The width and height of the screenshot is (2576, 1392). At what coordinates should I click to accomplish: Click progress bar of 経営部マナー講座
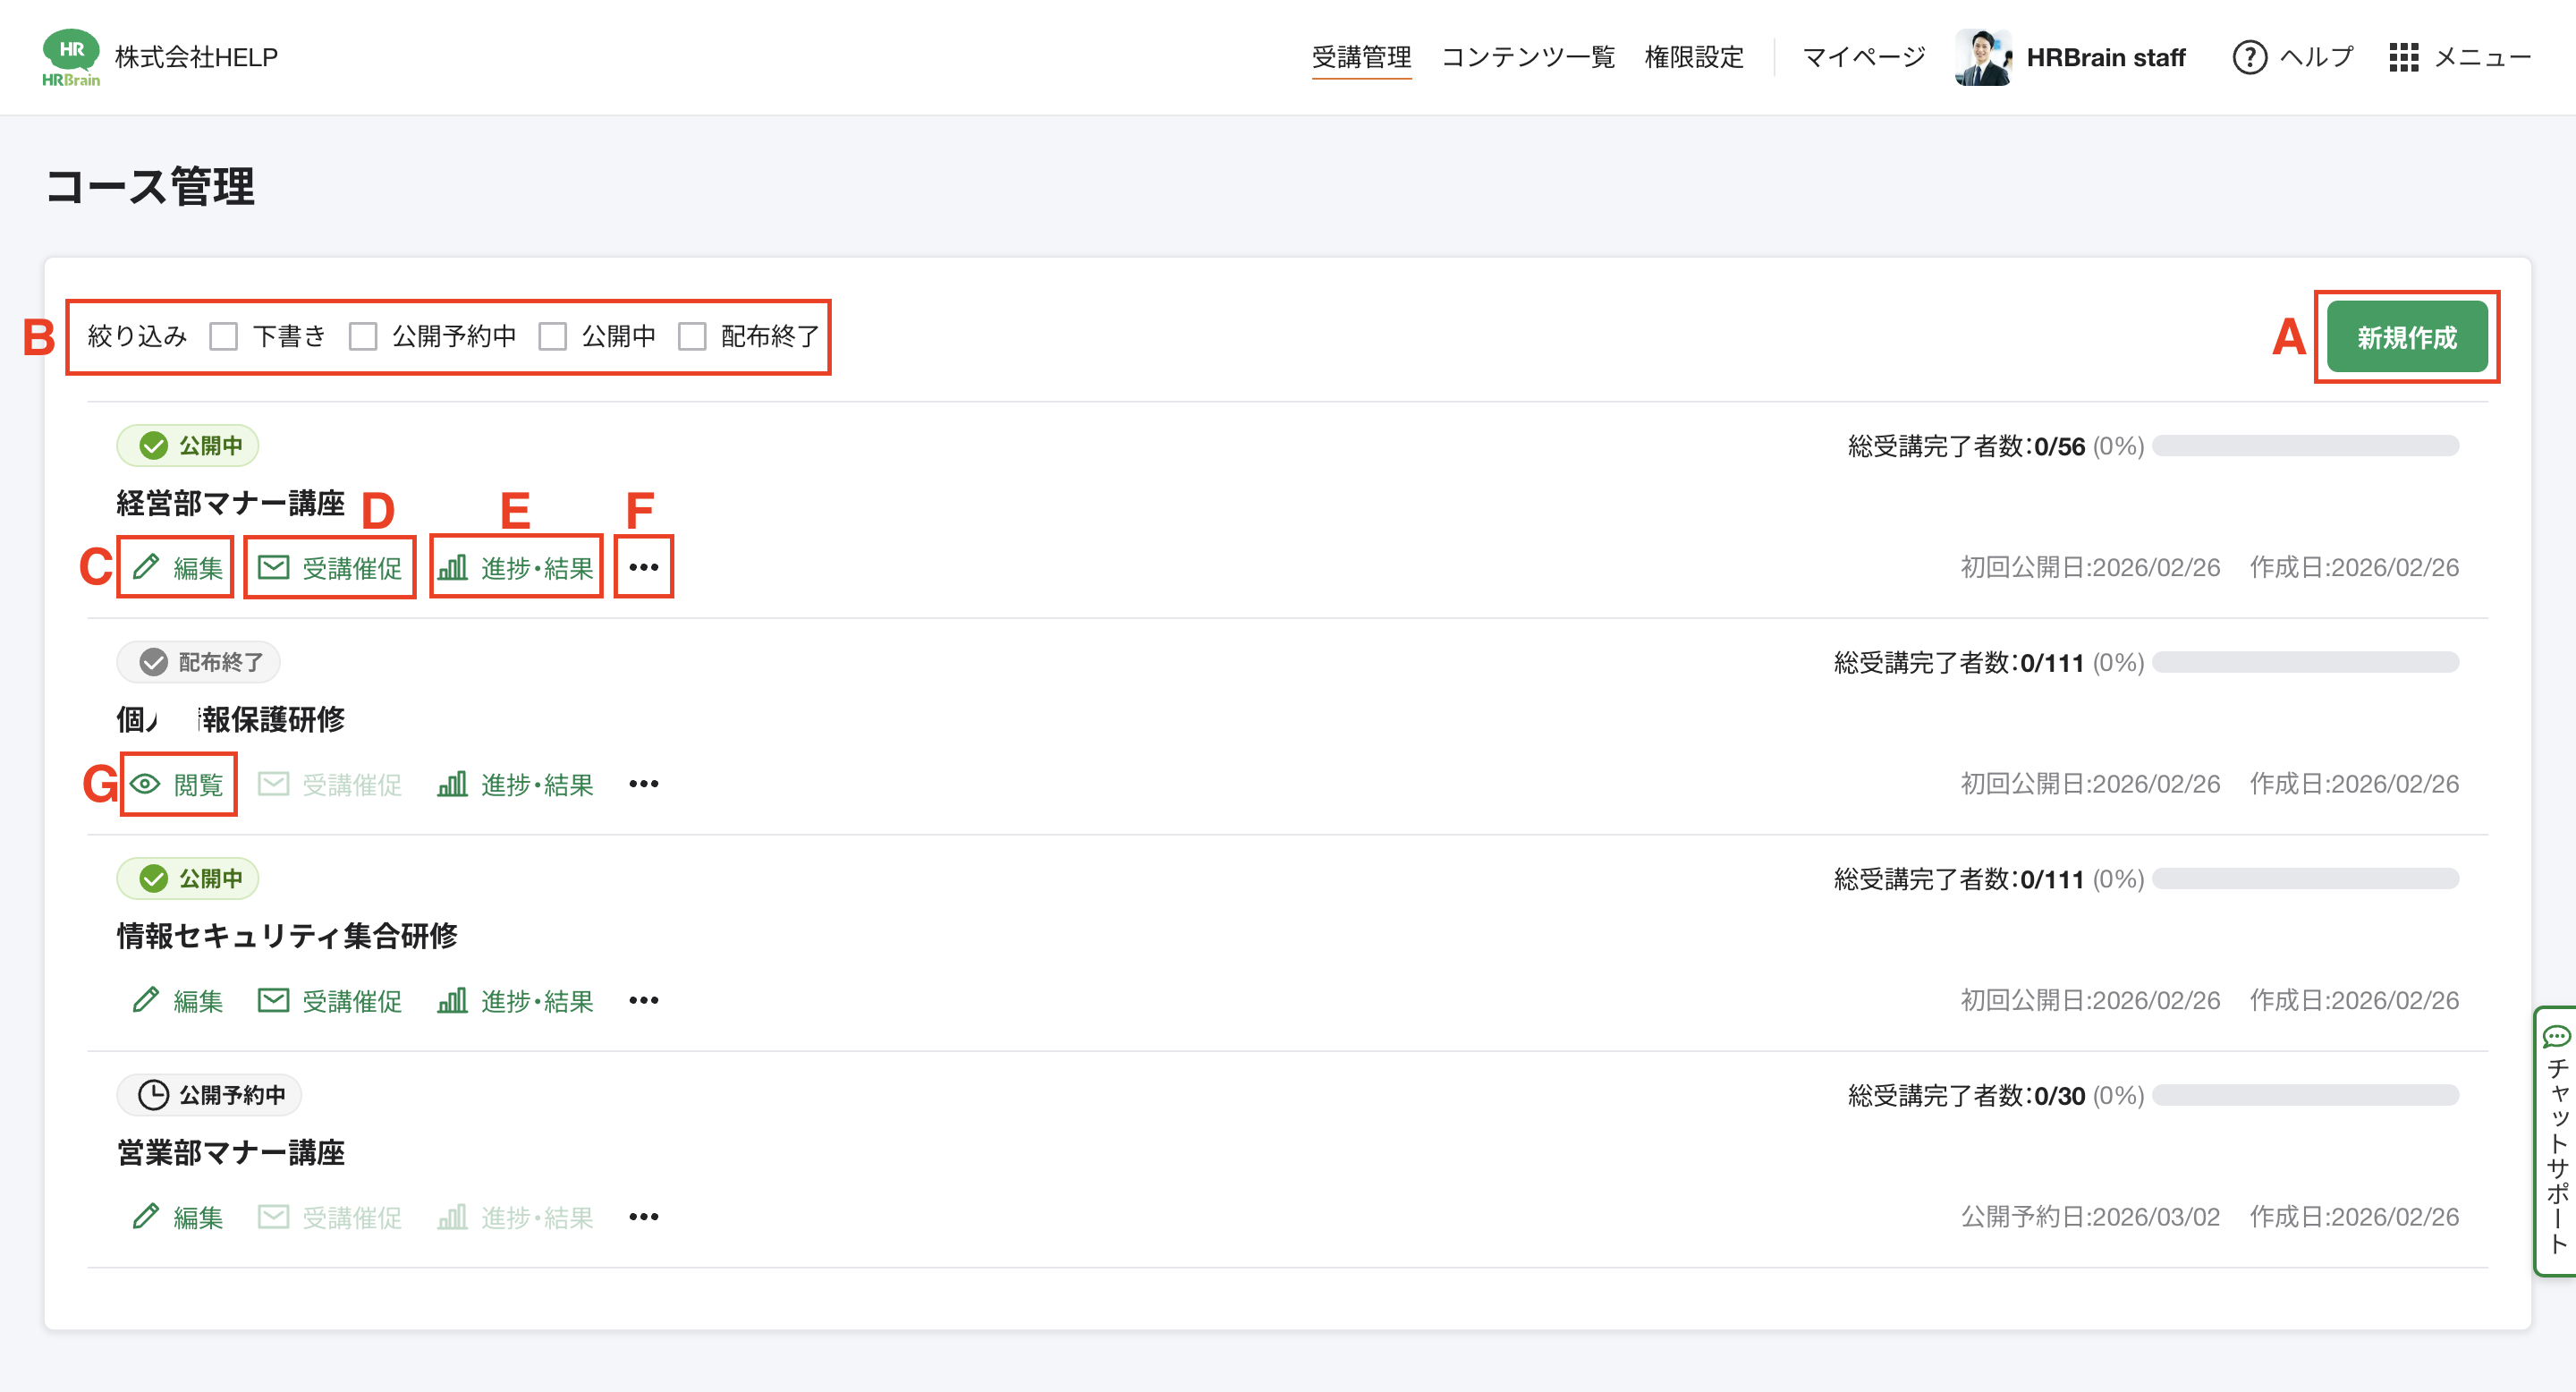[x=2304, y=446]
